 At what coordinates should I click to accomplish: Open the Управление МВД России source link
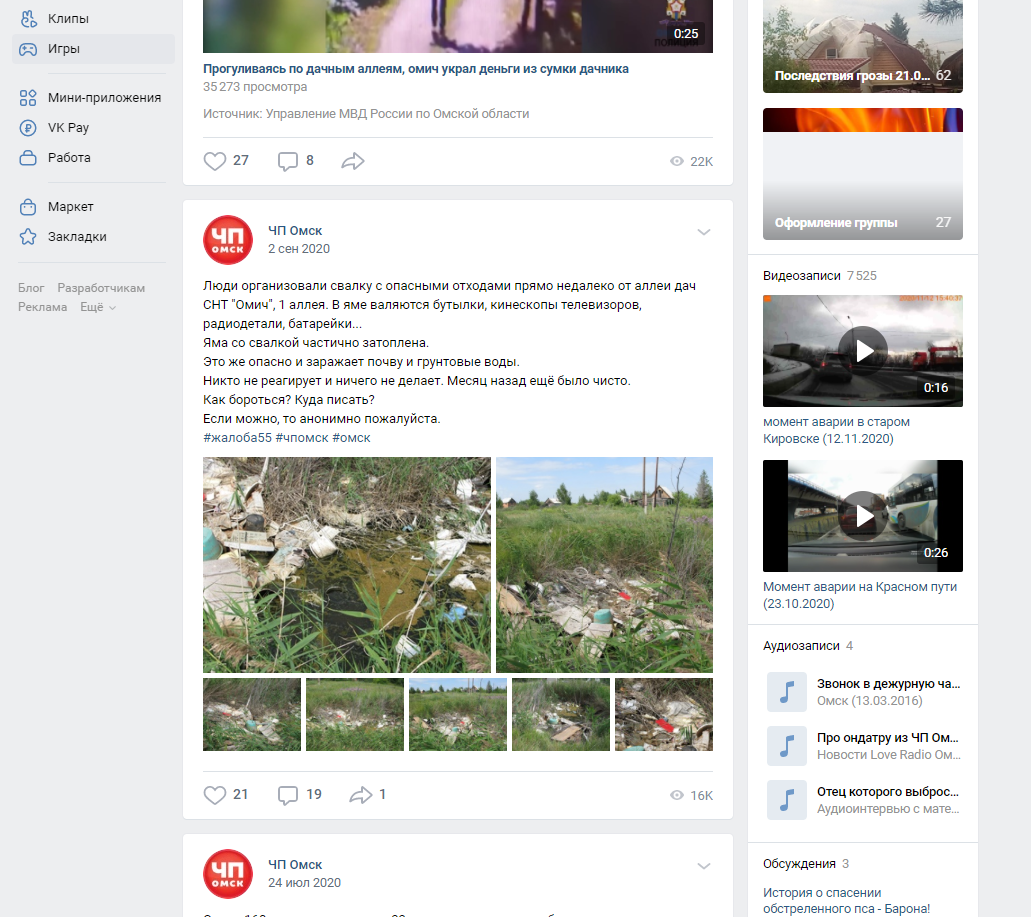(x=397, y=114)
